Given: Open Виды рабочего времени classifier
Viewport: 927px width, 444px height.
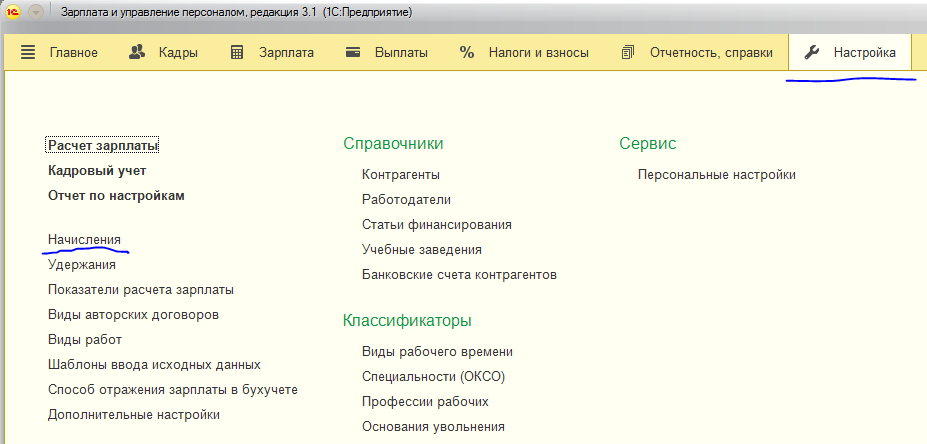Looking at the screenshot, I should 437,352.
